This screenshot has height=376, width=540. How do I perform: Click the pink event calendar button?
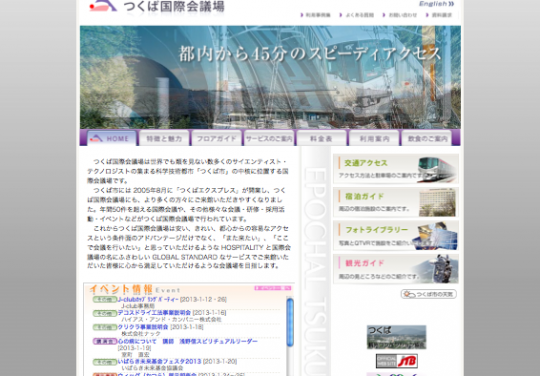(273, 288)
